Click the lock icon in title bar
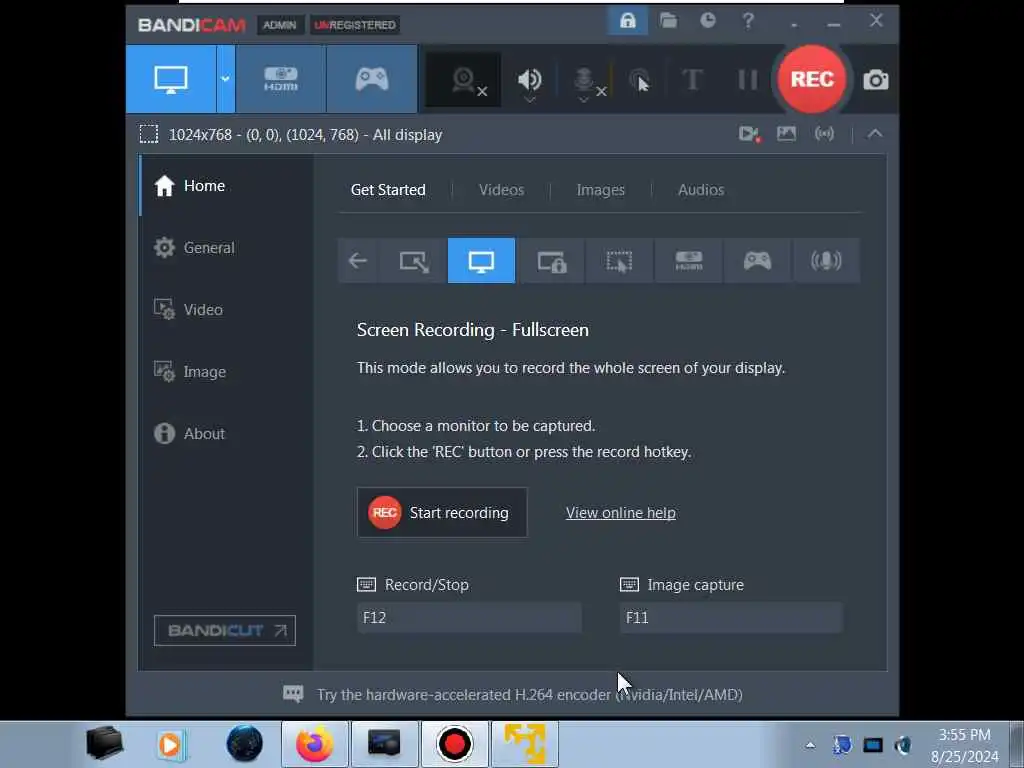This screenshot has width=1024, height=768. (x=628, y=21)
